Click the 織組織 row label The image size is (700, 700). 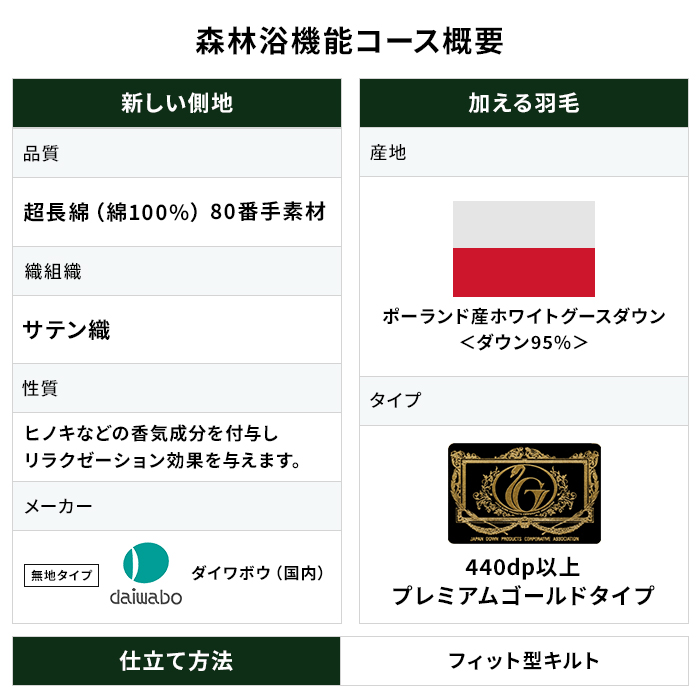coord(52,271)
